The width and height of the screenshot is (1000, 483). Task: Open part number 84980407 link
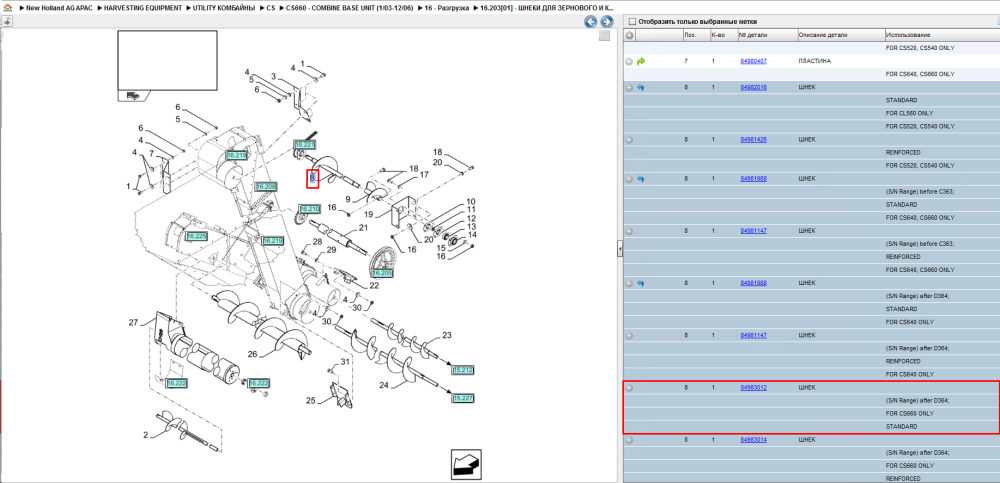click(753, 61)
